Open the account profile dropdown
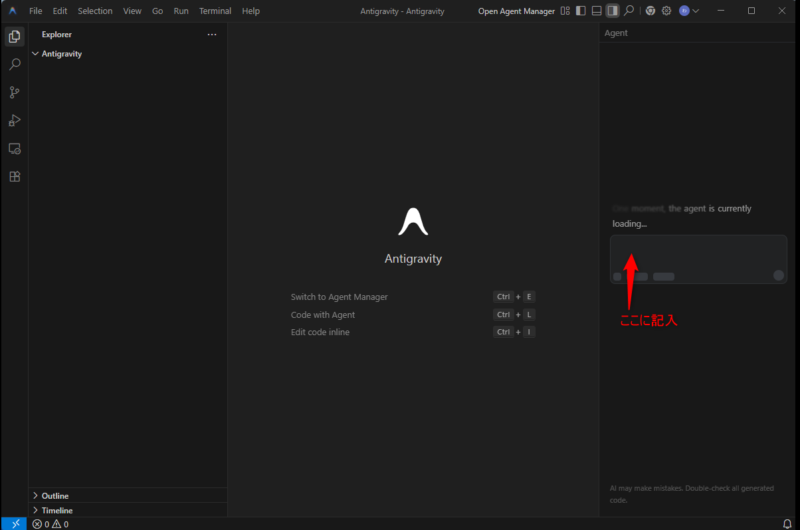 point(689,11)
